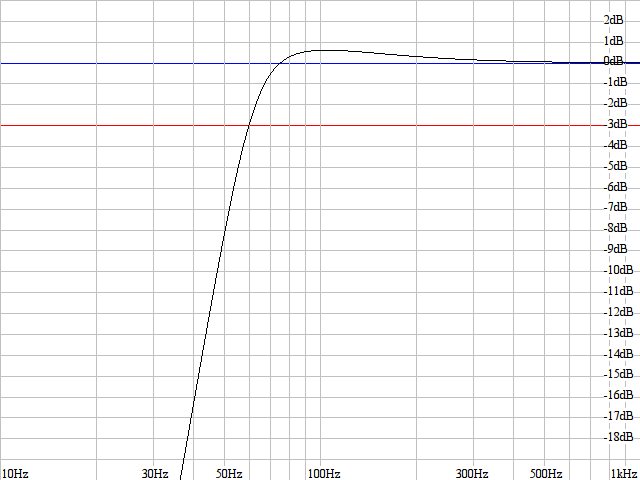
Task: Click the -15dB axis label
Action: 618,374
